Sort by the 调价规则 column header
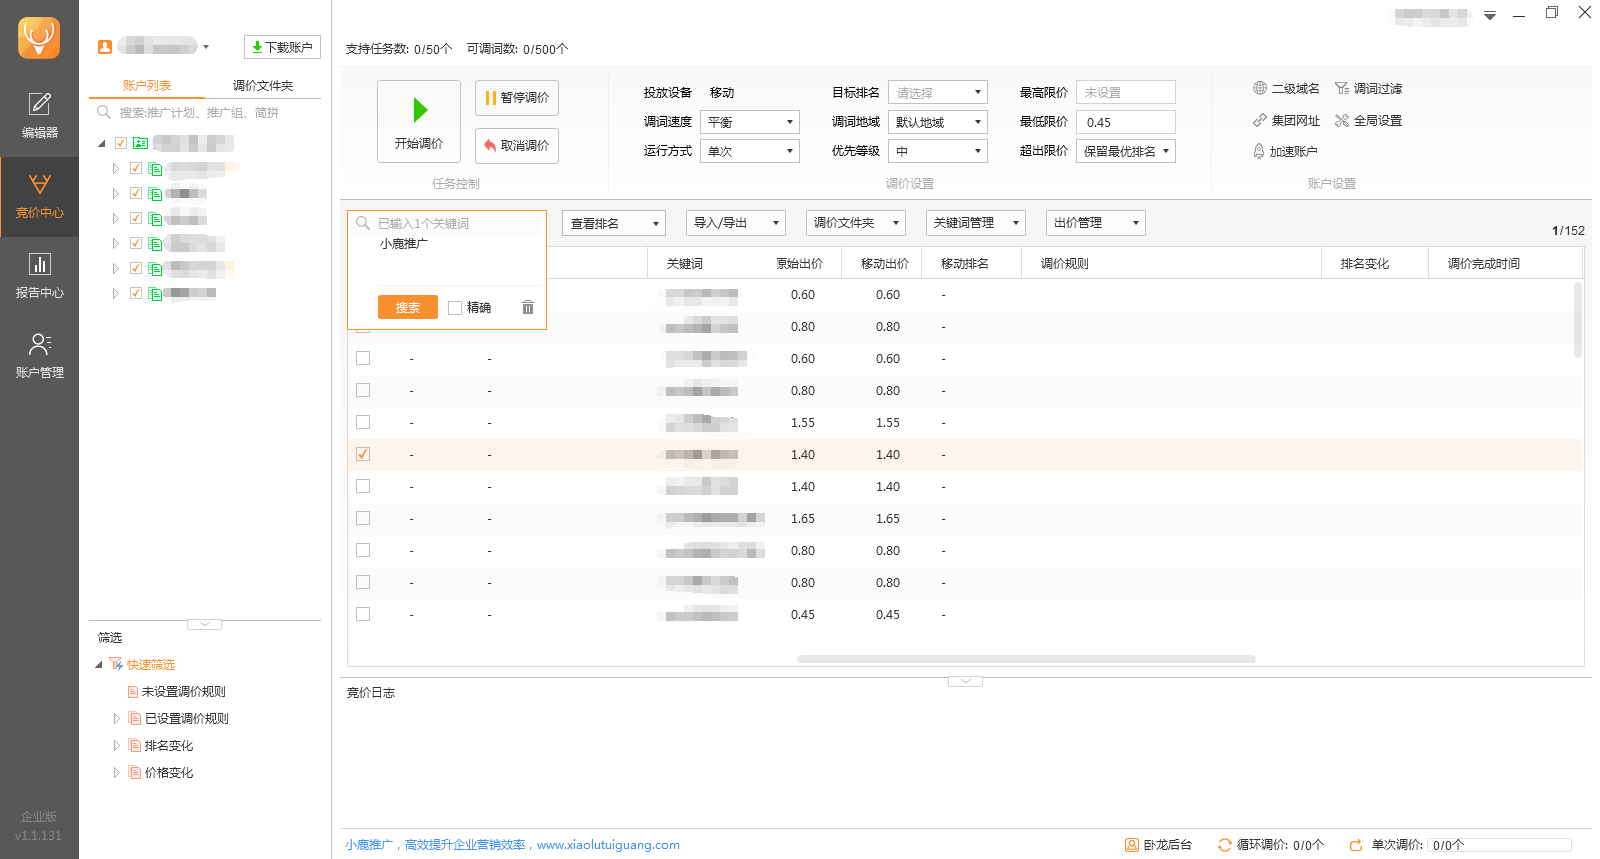 click(x=1065, y=264)
